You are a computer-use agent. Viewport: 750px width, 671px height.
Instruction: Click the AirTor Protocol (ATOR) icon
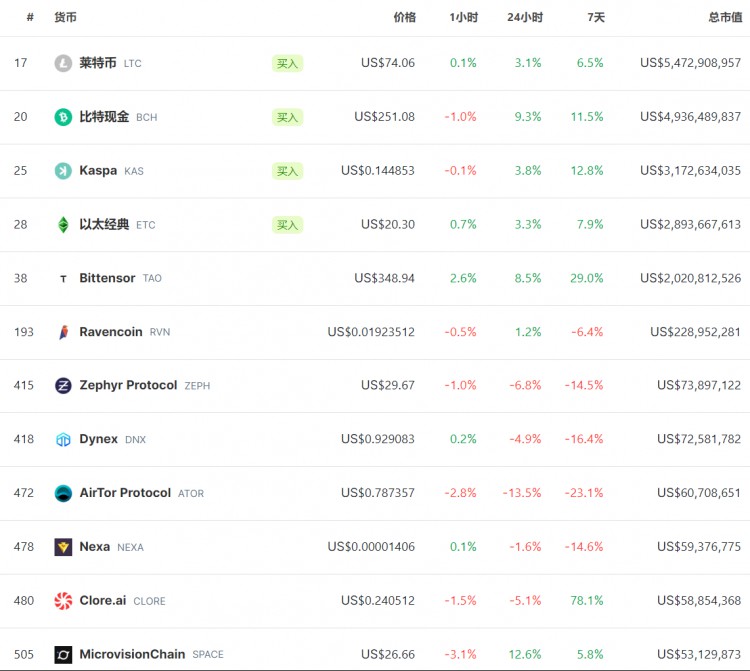pyautogui.click(x=63, y=493)
